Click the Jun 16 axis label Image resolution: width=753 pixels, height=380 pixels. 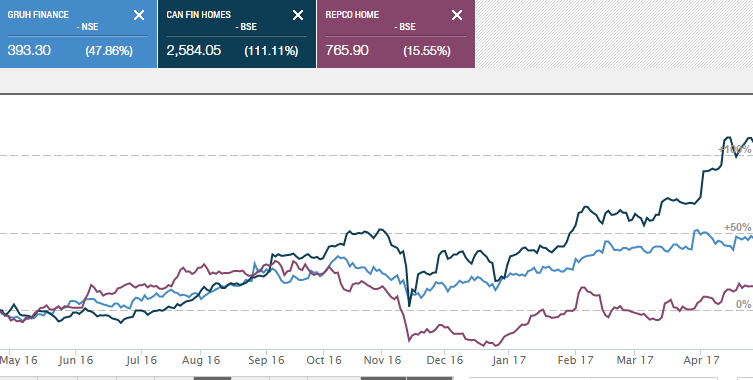pos(75,360)
